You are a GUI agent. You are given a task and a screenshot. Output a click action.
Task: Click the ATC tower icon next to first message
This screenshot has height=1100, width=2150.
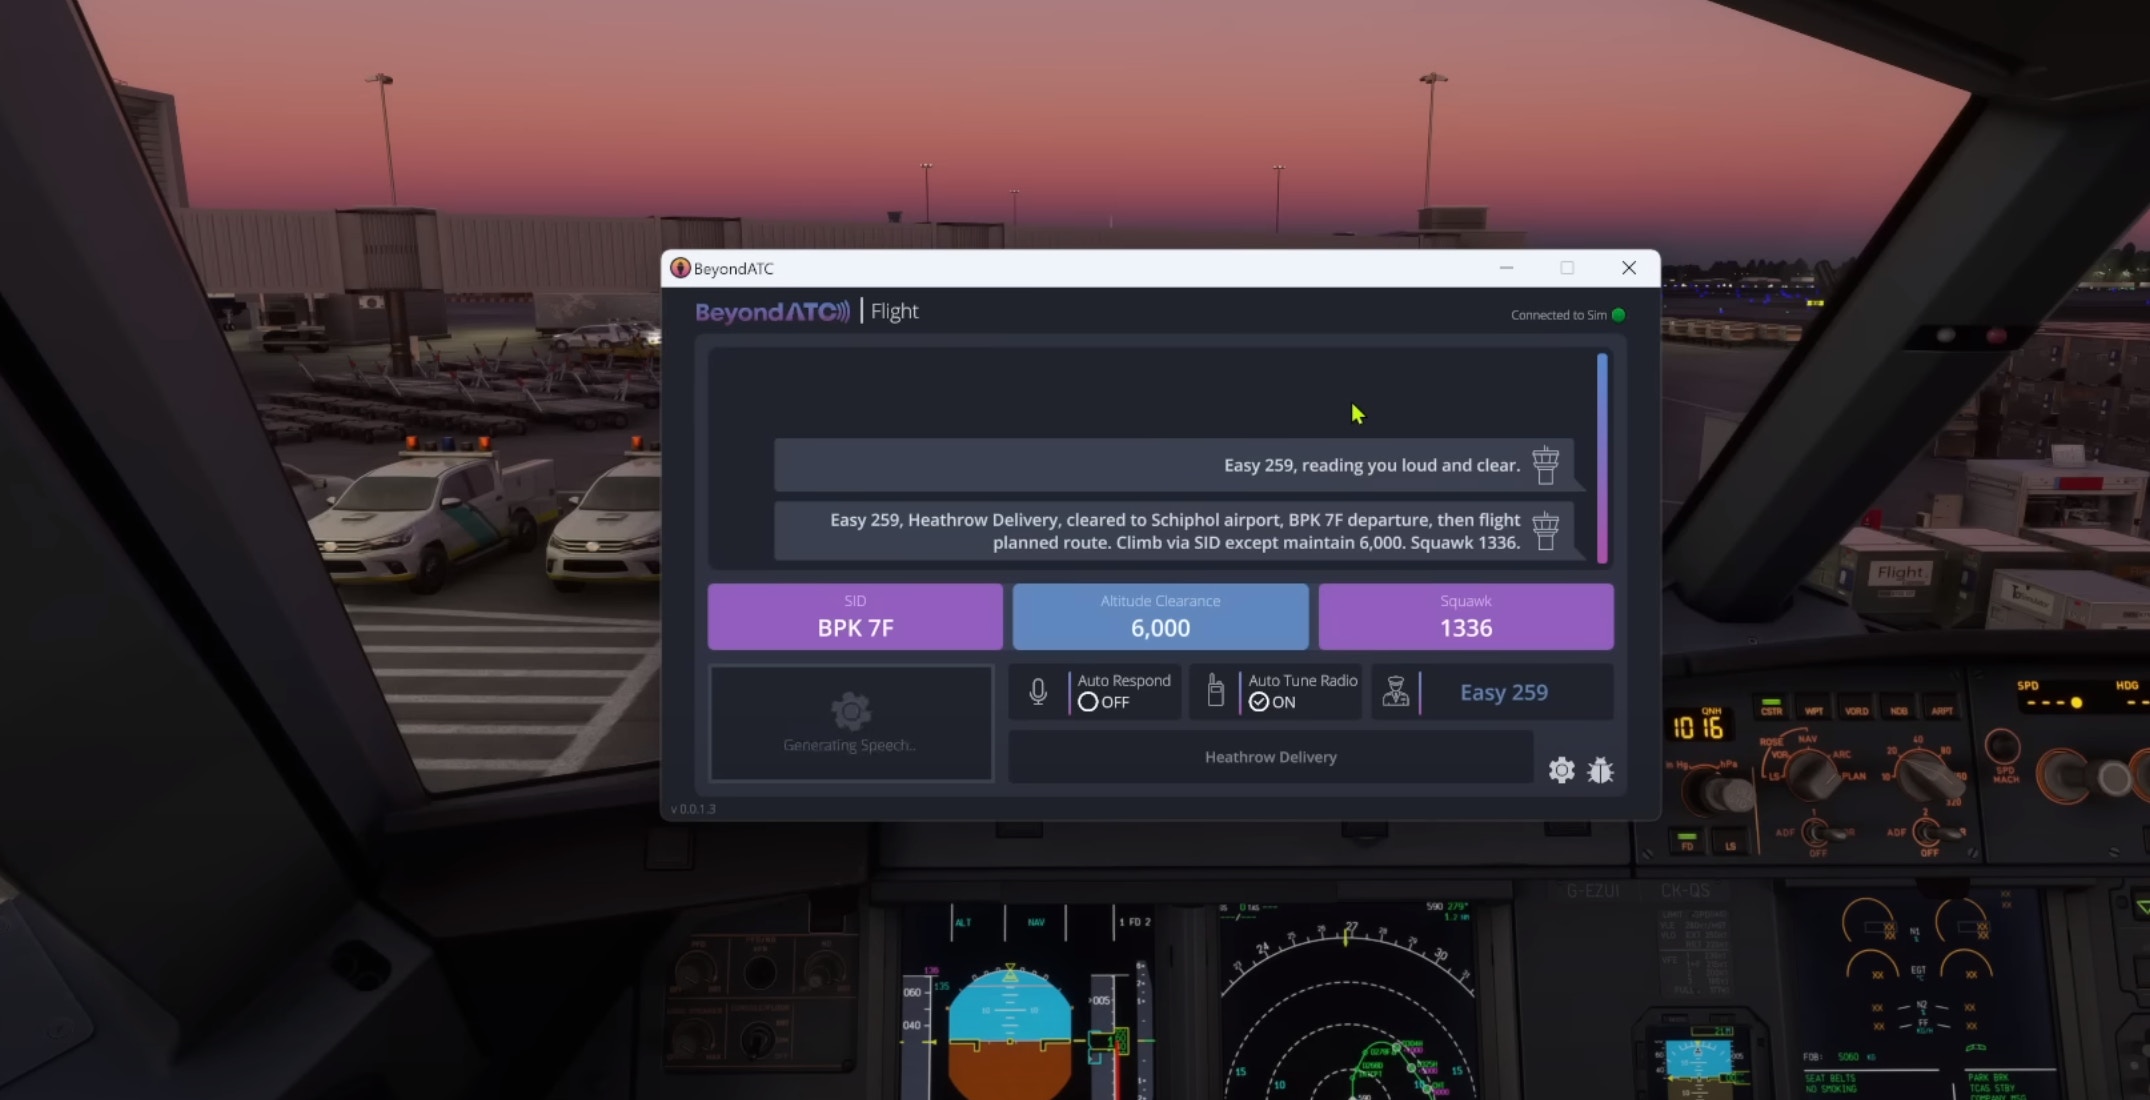[x=1543, y=463]
